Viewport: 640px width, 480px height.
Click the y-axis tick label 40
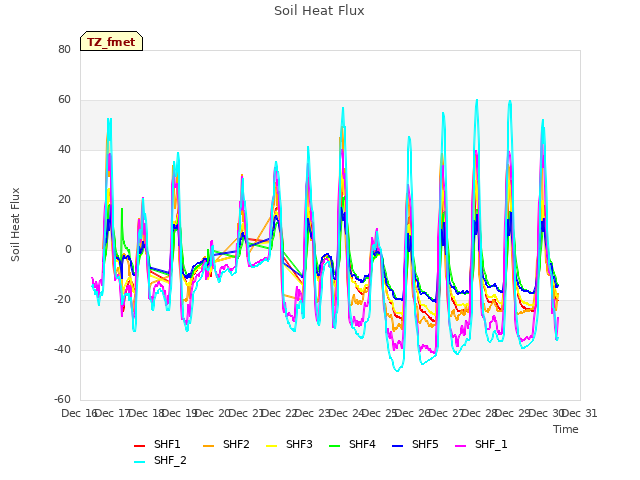[x=64, y=149]
